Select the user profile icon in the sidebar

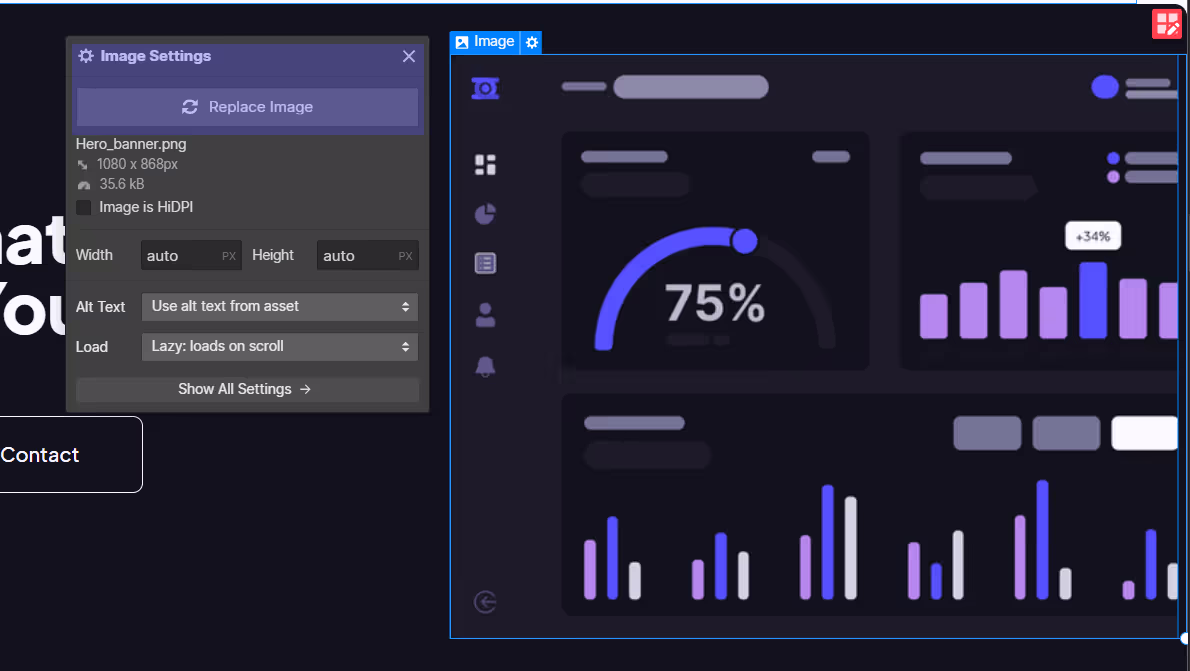click(x=485, y=315)
